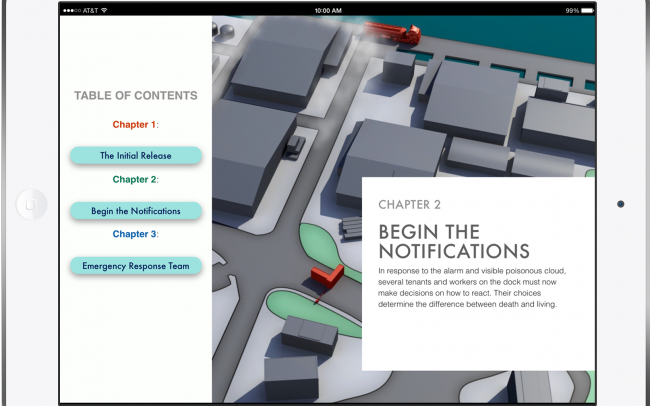
Task: Tap the Wi-Fi icon in status bar
Action: point(104,10)
